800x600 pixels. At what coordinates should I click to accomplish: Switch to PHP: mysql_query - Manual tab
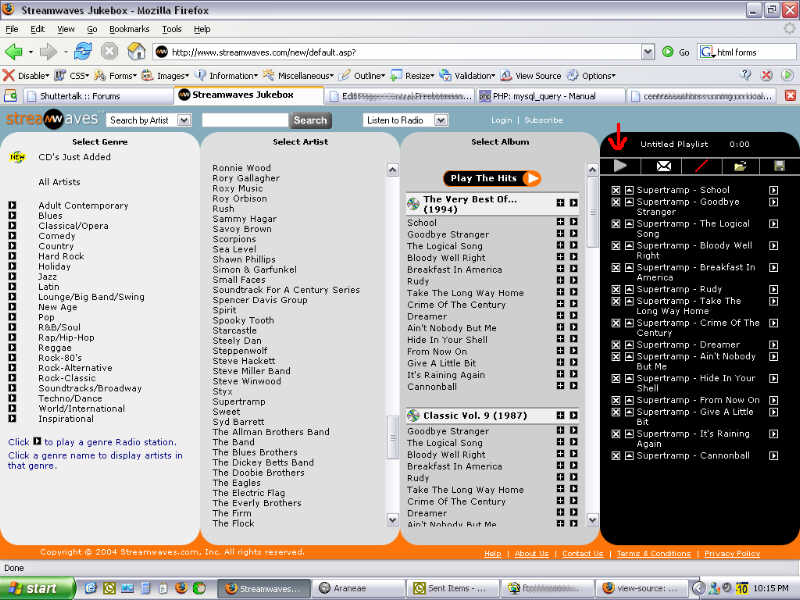tap(550, 96)
